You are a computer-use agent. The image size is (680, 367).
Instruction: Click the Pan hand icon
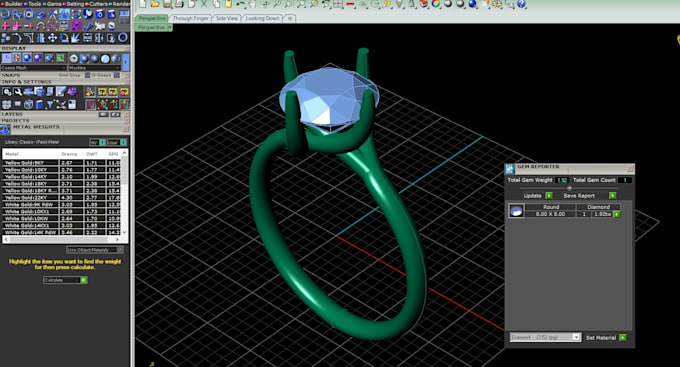(253, 4)
